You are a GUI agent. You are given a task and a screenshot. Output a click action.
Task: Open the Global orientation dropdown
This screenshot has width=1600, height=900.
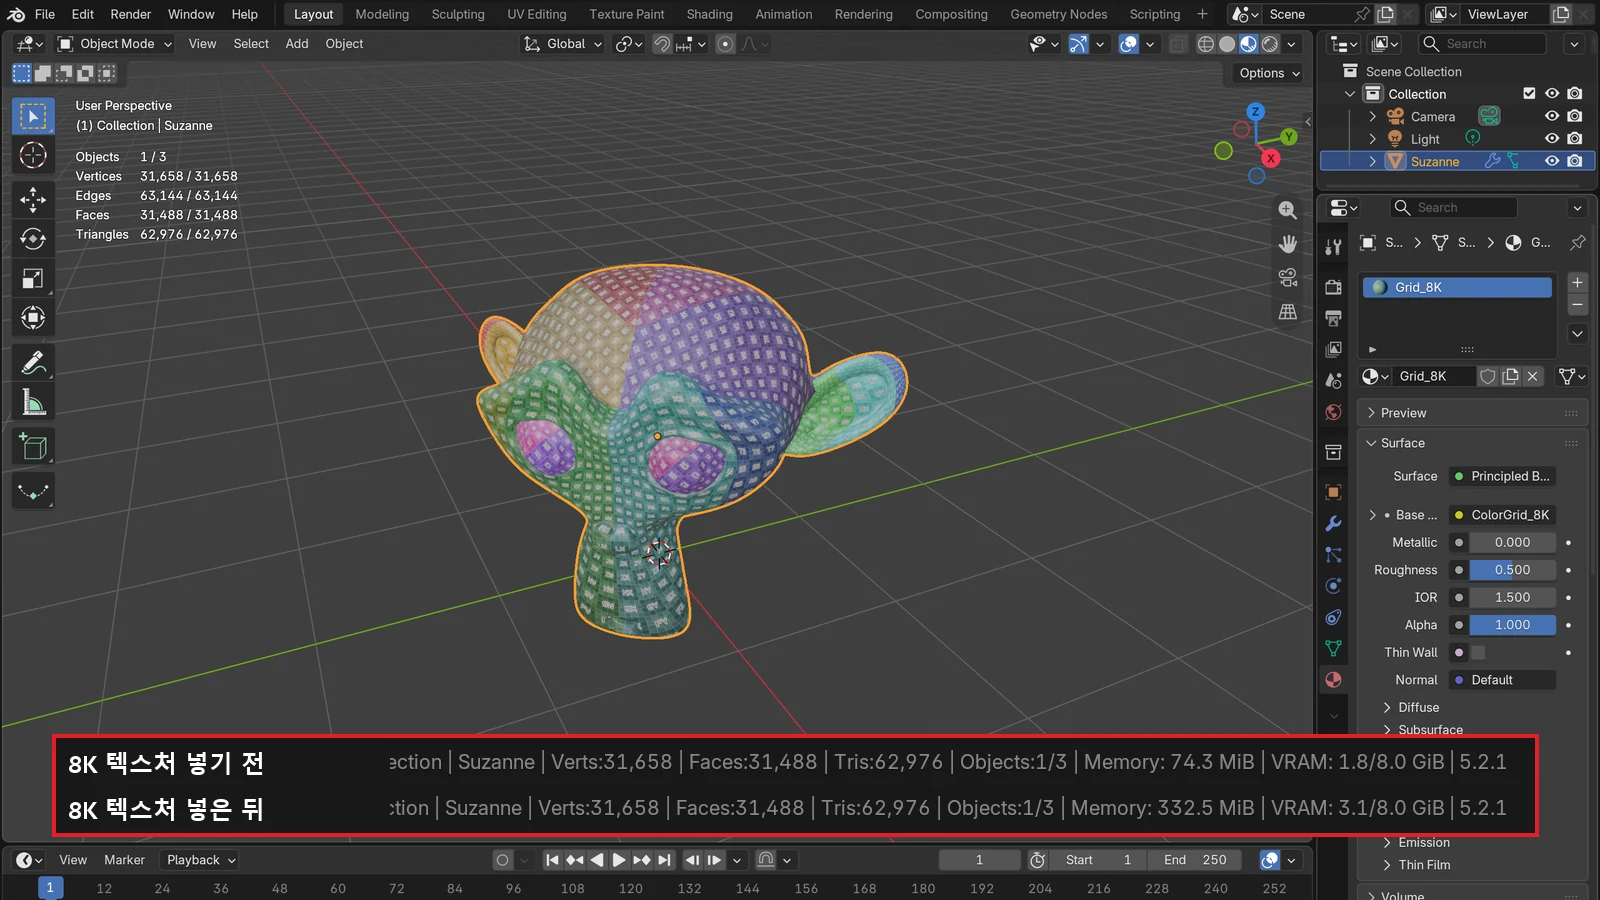tap(563, 44)
